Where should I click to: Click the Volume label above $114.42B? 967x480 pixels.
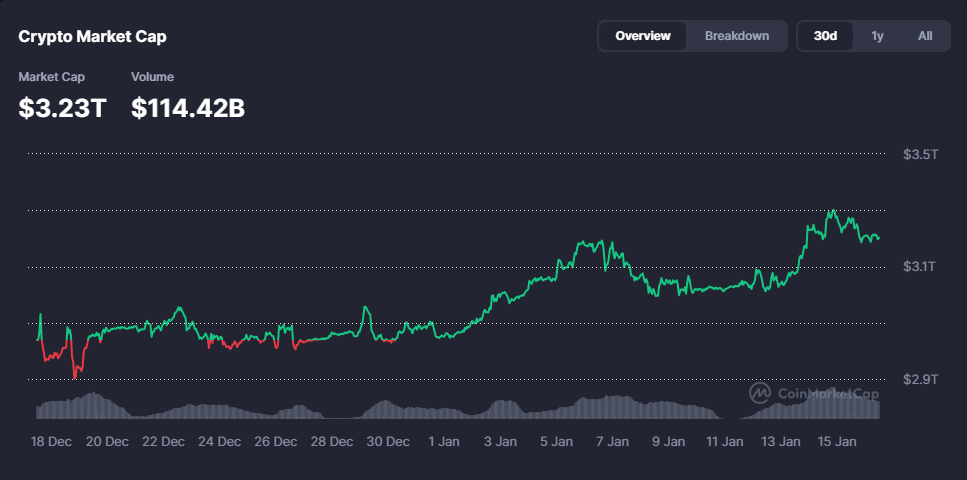(152, 77)
